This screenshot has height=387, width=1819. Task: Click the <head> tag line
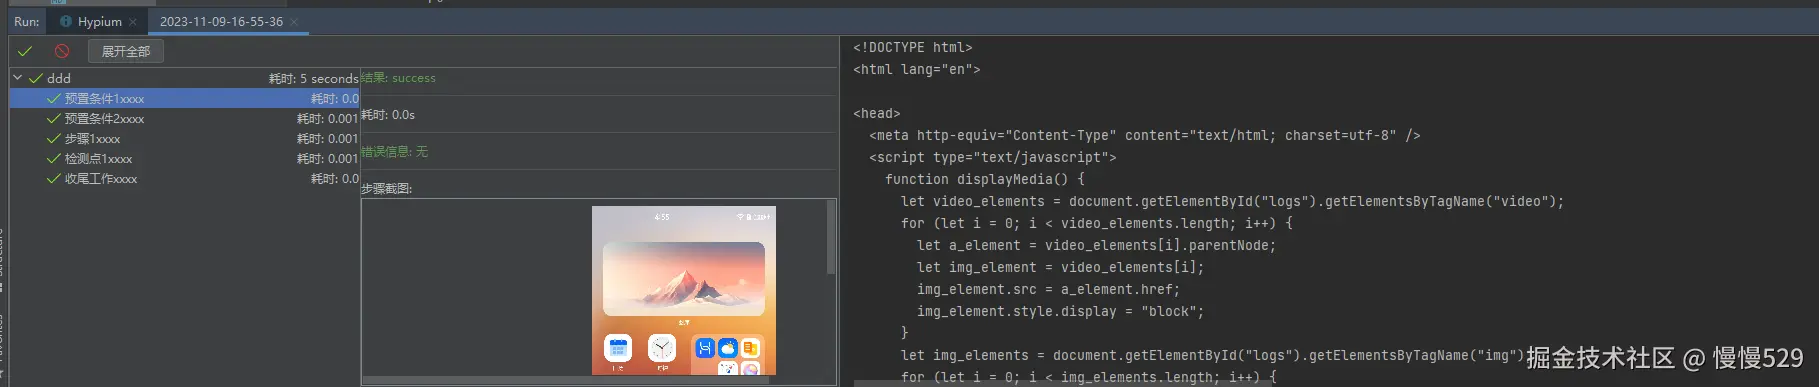pos(877,113)
